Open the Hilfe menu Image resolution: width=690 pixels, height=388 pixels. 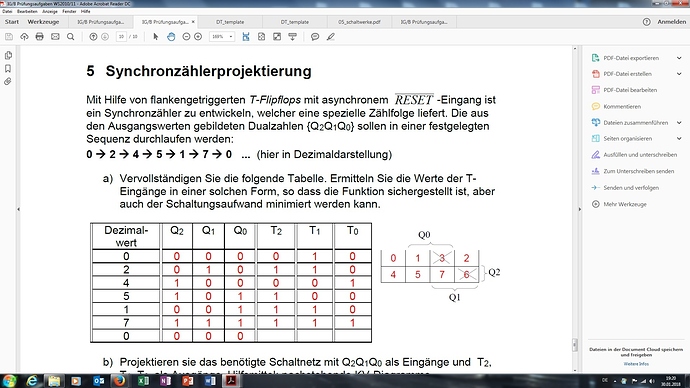click(85, 11)
